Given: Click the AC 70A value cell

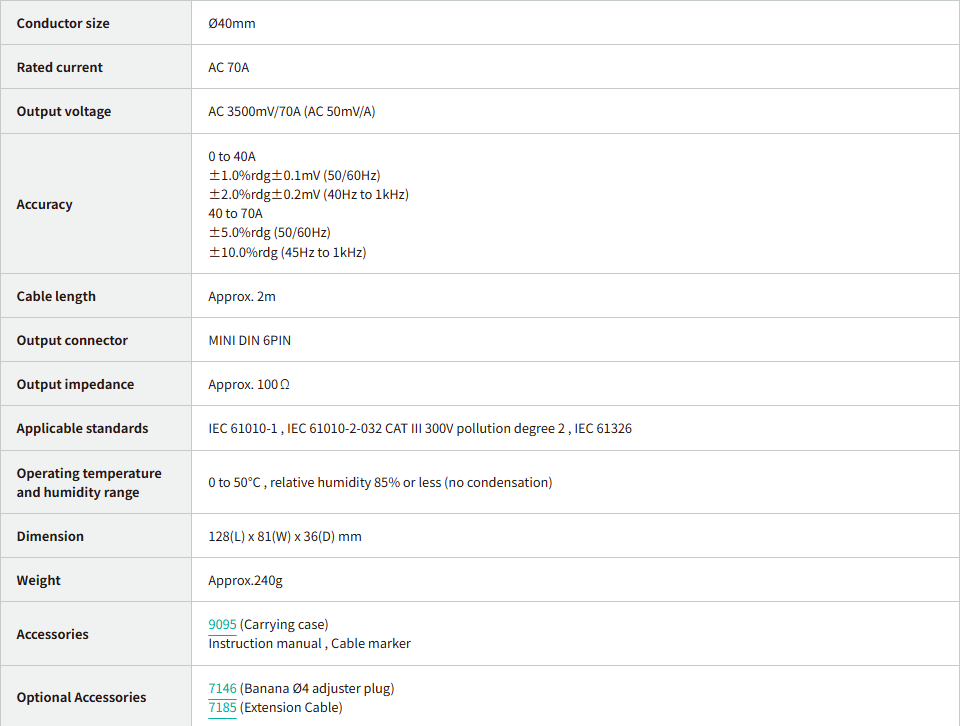Looking at the screenshot, I should point(229,67).
